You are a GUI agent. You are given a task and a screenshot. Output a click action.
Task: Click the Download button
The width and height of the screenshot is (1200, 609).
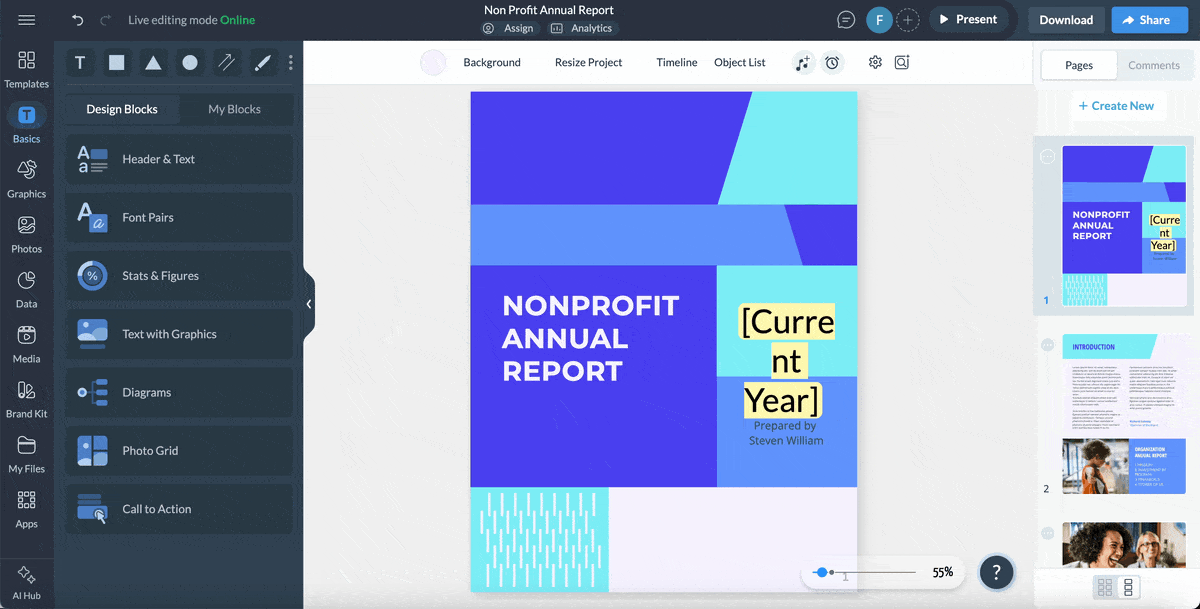(1065, 19)
